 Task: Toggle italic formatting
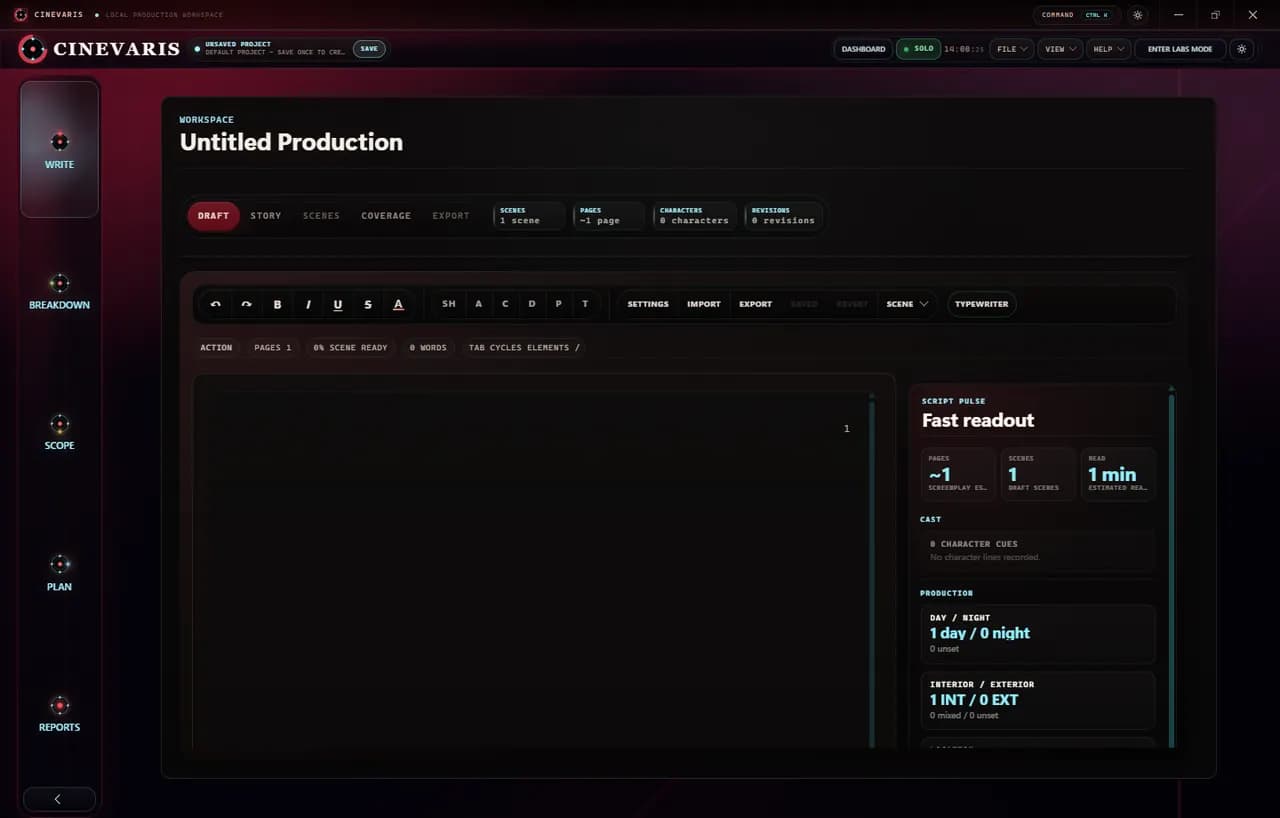(308, 304)
